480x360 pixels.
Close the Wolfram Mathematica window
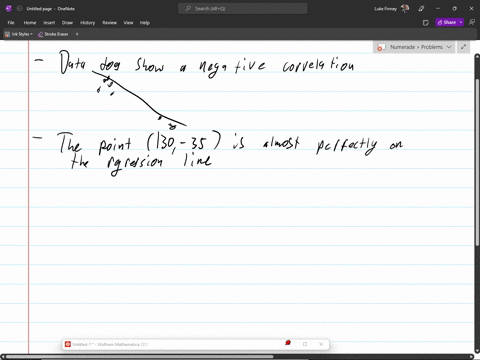[x=321, y=344]
